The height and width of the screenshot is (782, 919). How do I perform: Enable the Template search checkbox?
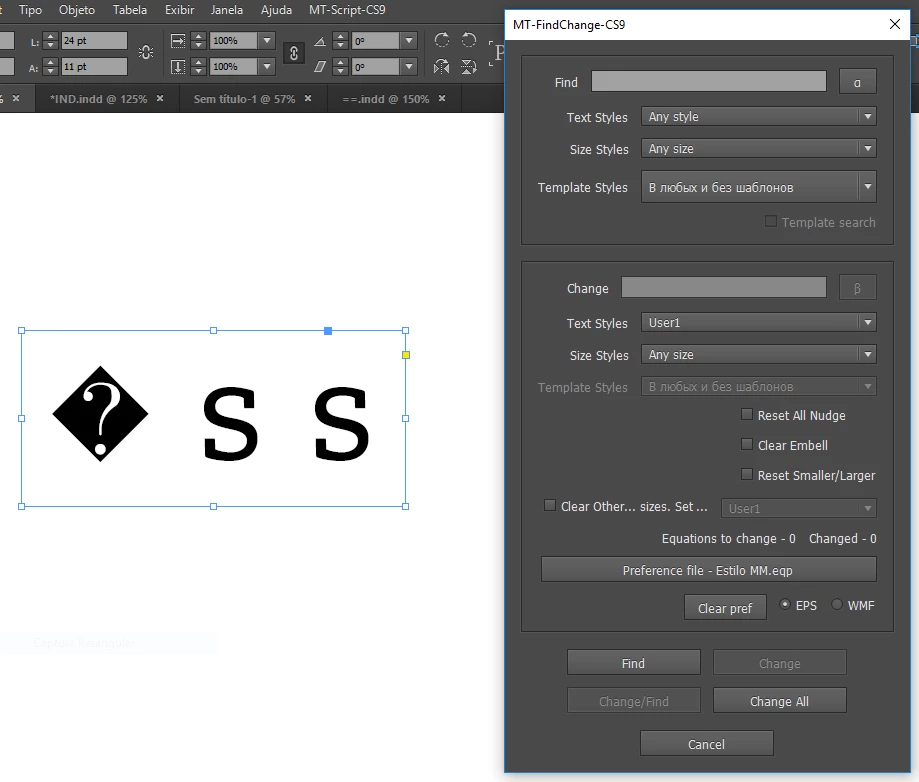coord(771,221)
